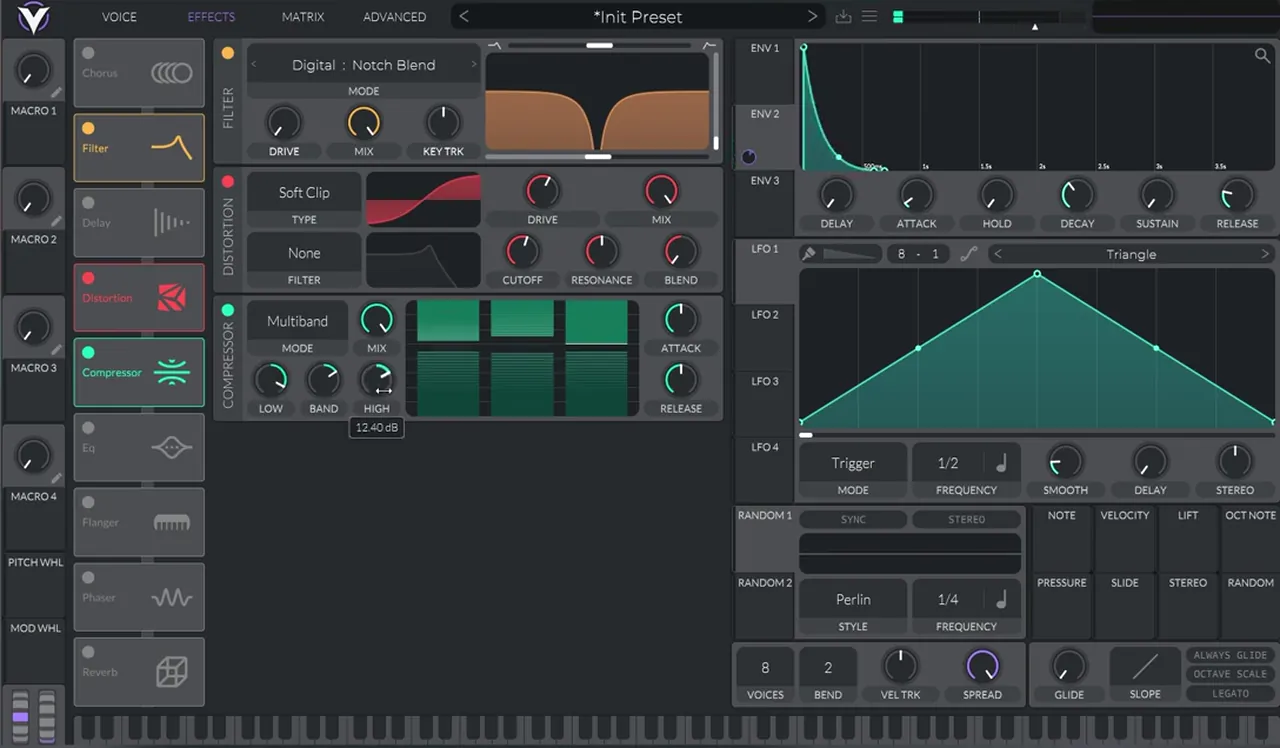Click the VOICES value box showing 8
Viewport: 1280px width, 748px height.
765,667
